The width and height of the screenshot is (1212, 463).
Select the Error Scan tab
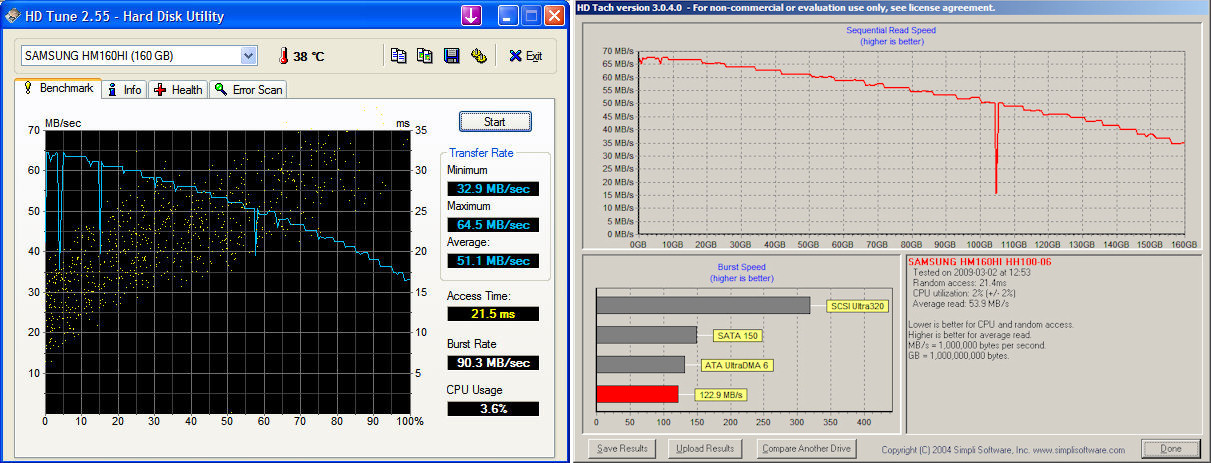pyautogui.click(x=248, y=89)
